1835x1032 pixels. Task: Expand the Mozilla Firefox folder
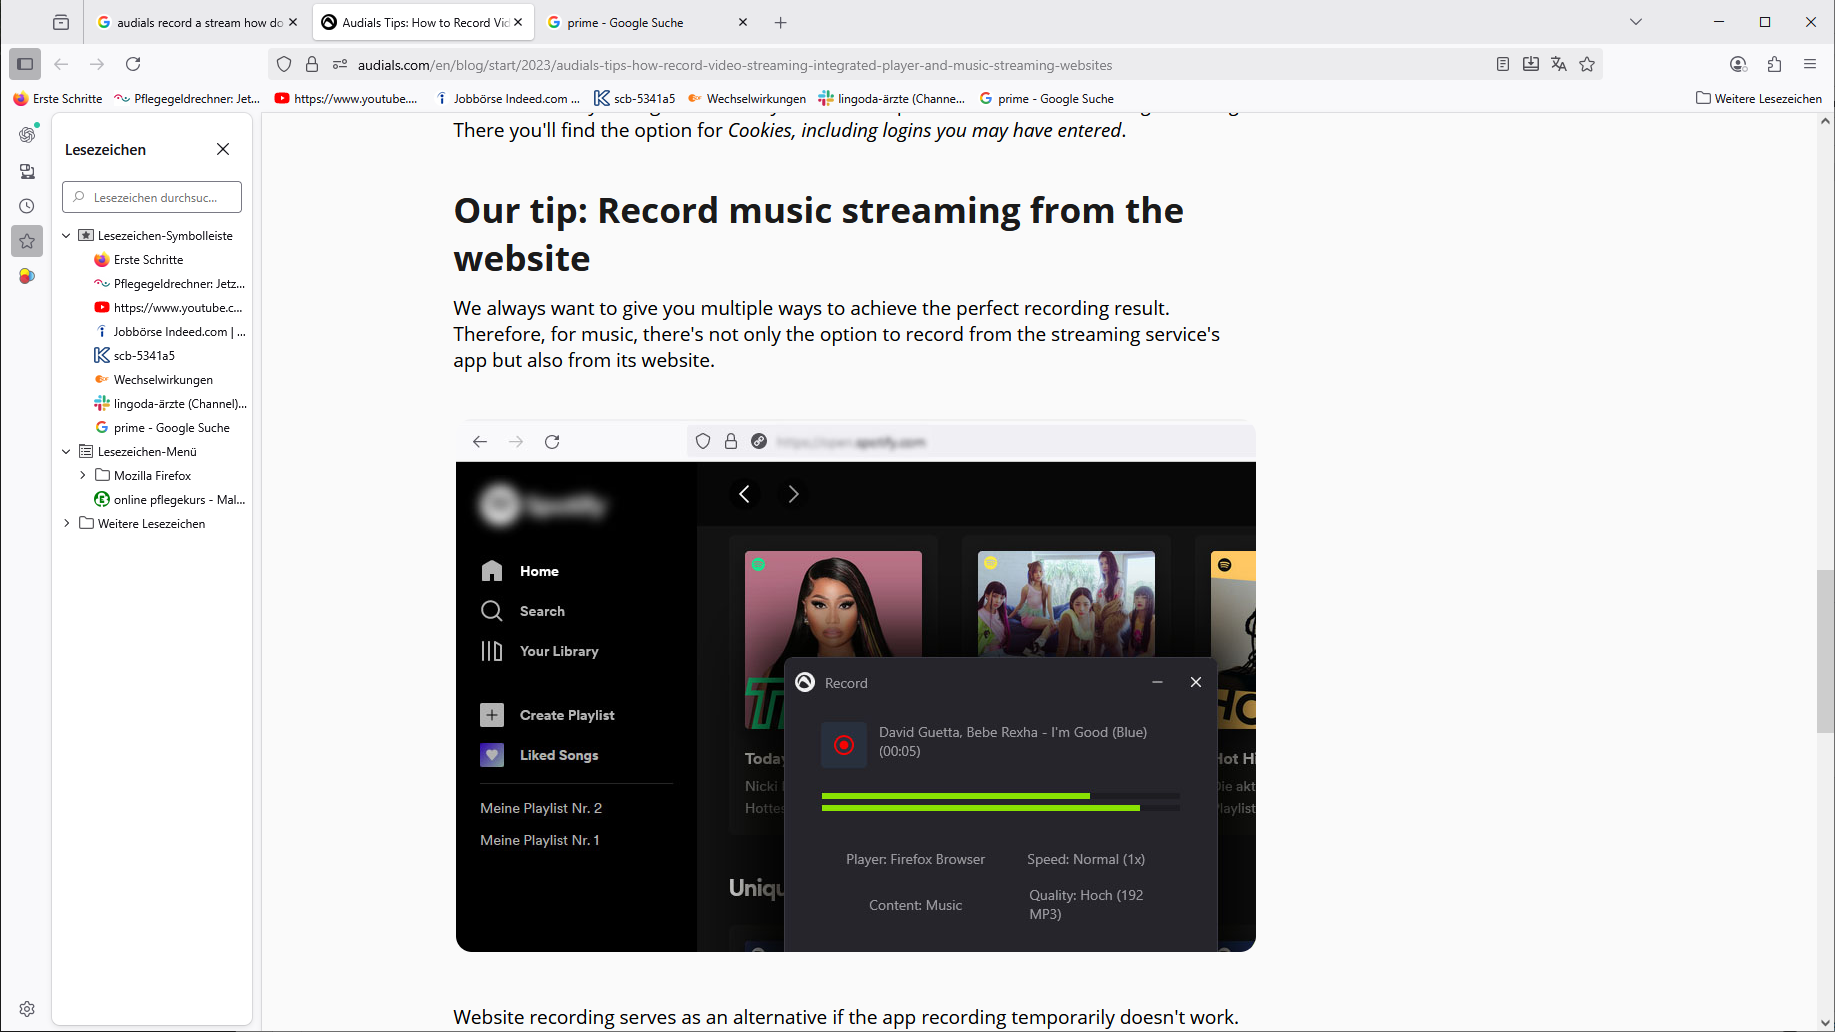pyautogui.click(x=83, y=476)
